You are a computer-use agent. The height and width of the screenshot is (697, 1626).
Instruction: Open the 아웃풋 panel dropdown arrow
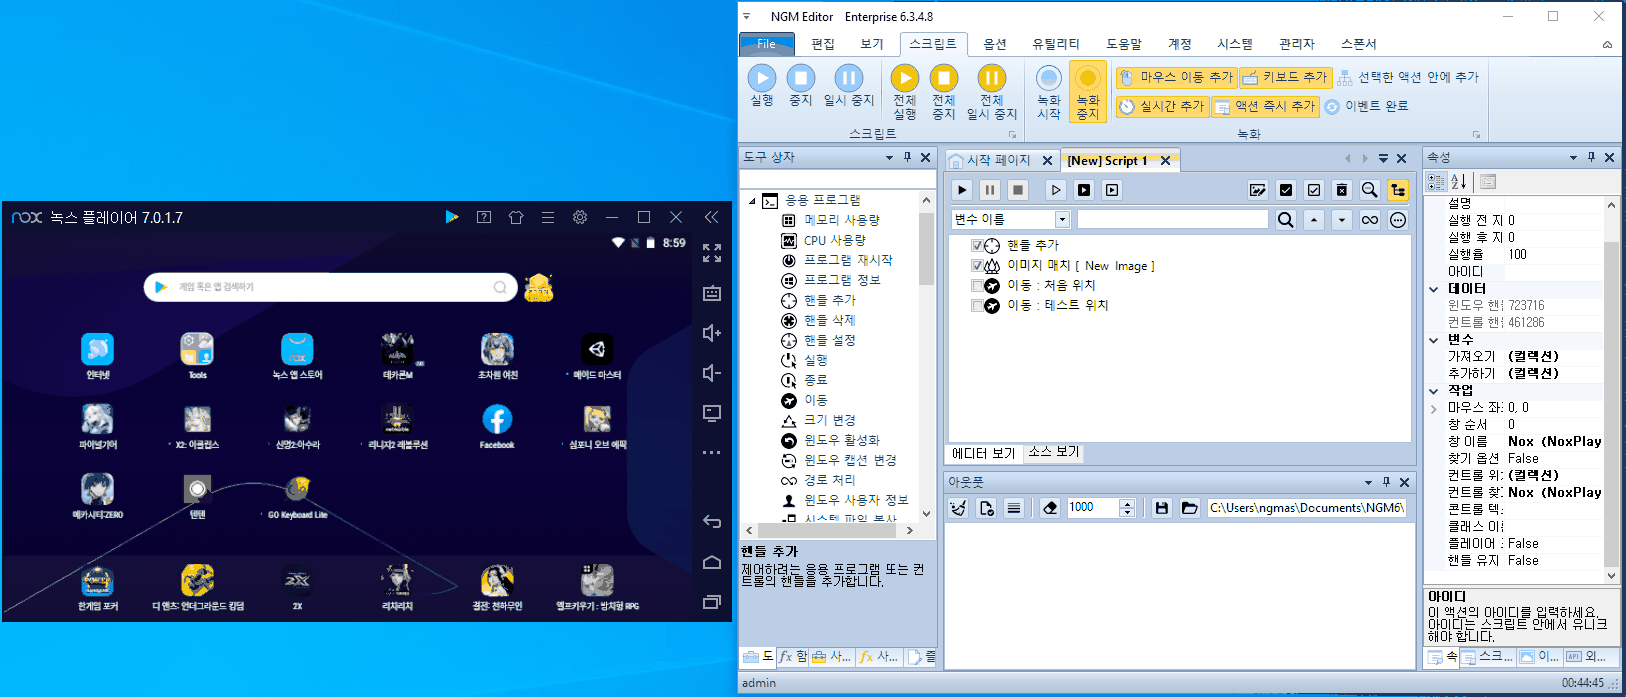[1368, 482]
